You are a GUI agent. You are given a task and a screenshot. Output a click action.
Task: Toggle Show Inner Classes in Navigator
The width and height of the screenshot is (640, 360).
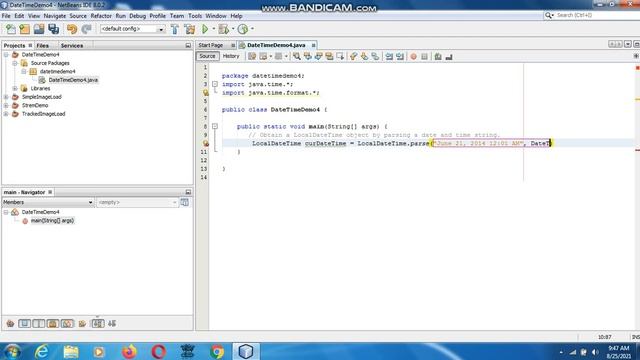point(67,324)
